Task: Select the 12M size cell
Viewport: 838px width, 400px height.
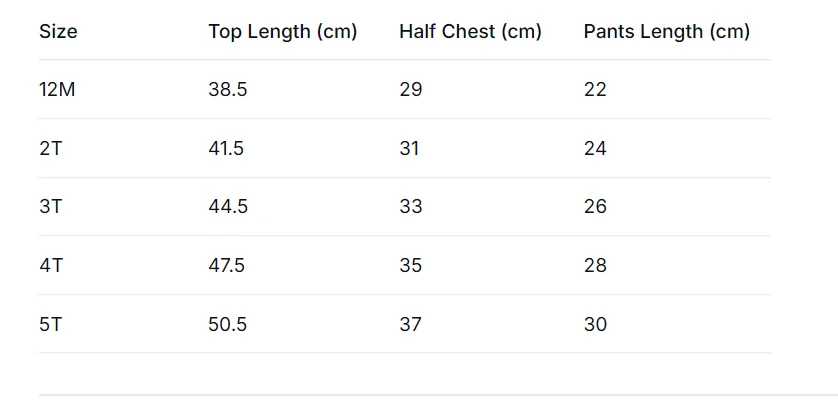Action: (x=57, y=89)
